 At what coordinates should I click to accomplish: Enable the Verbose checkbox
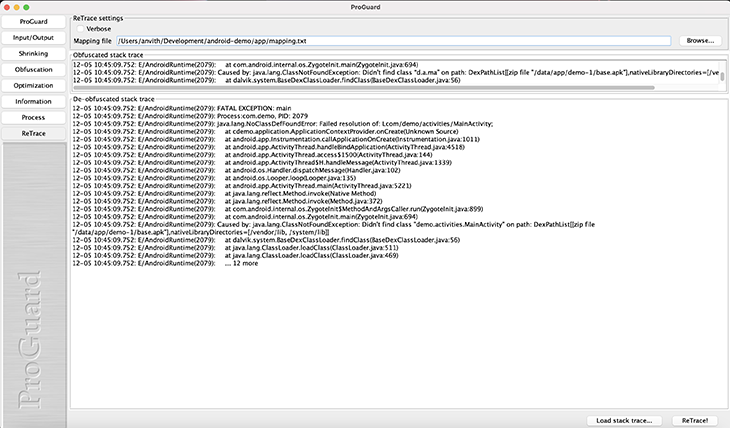coord(80,29)
